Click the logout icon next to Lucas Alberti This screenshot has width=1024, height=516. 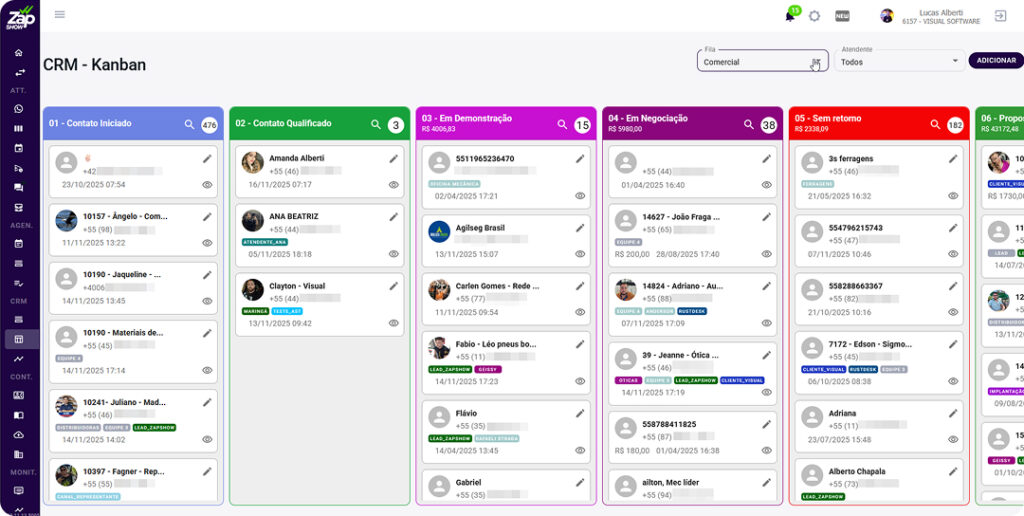(1000, 16)
